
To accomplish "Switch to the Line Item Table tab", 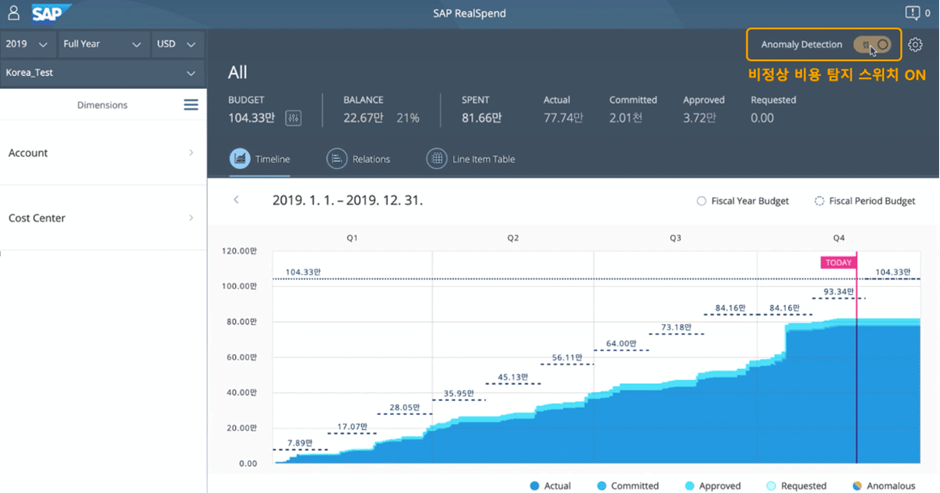I will point(471,159).
